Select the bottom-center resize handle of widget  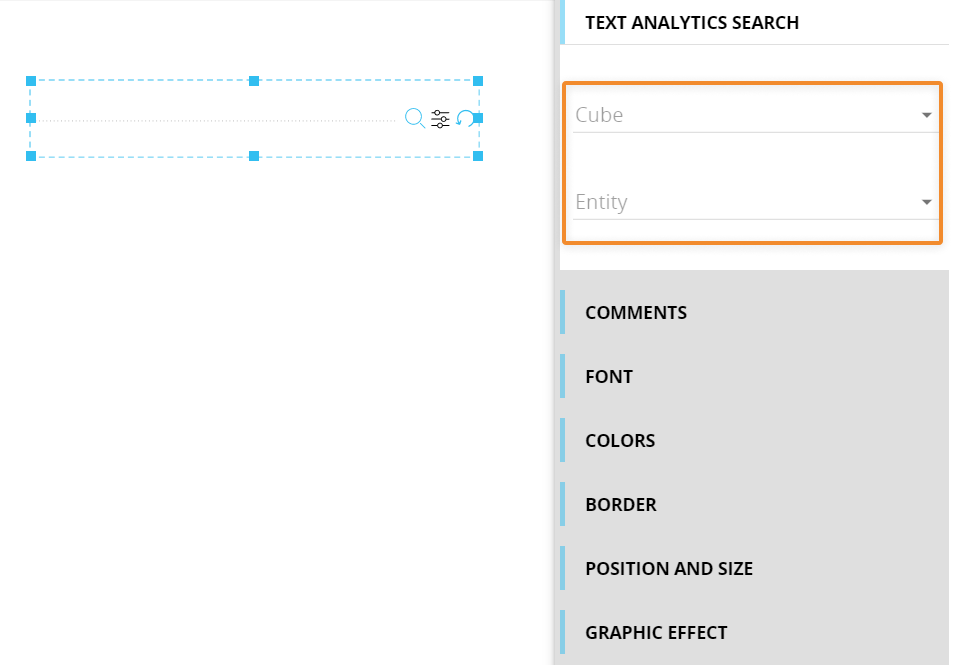pos(254,156)
